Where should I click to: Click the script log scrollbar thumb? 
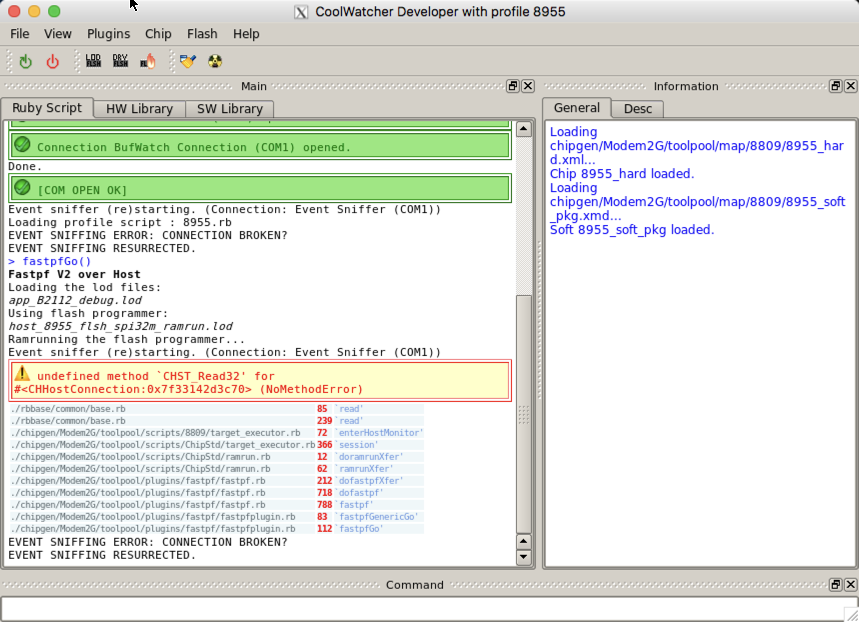(x=524, y=414)
